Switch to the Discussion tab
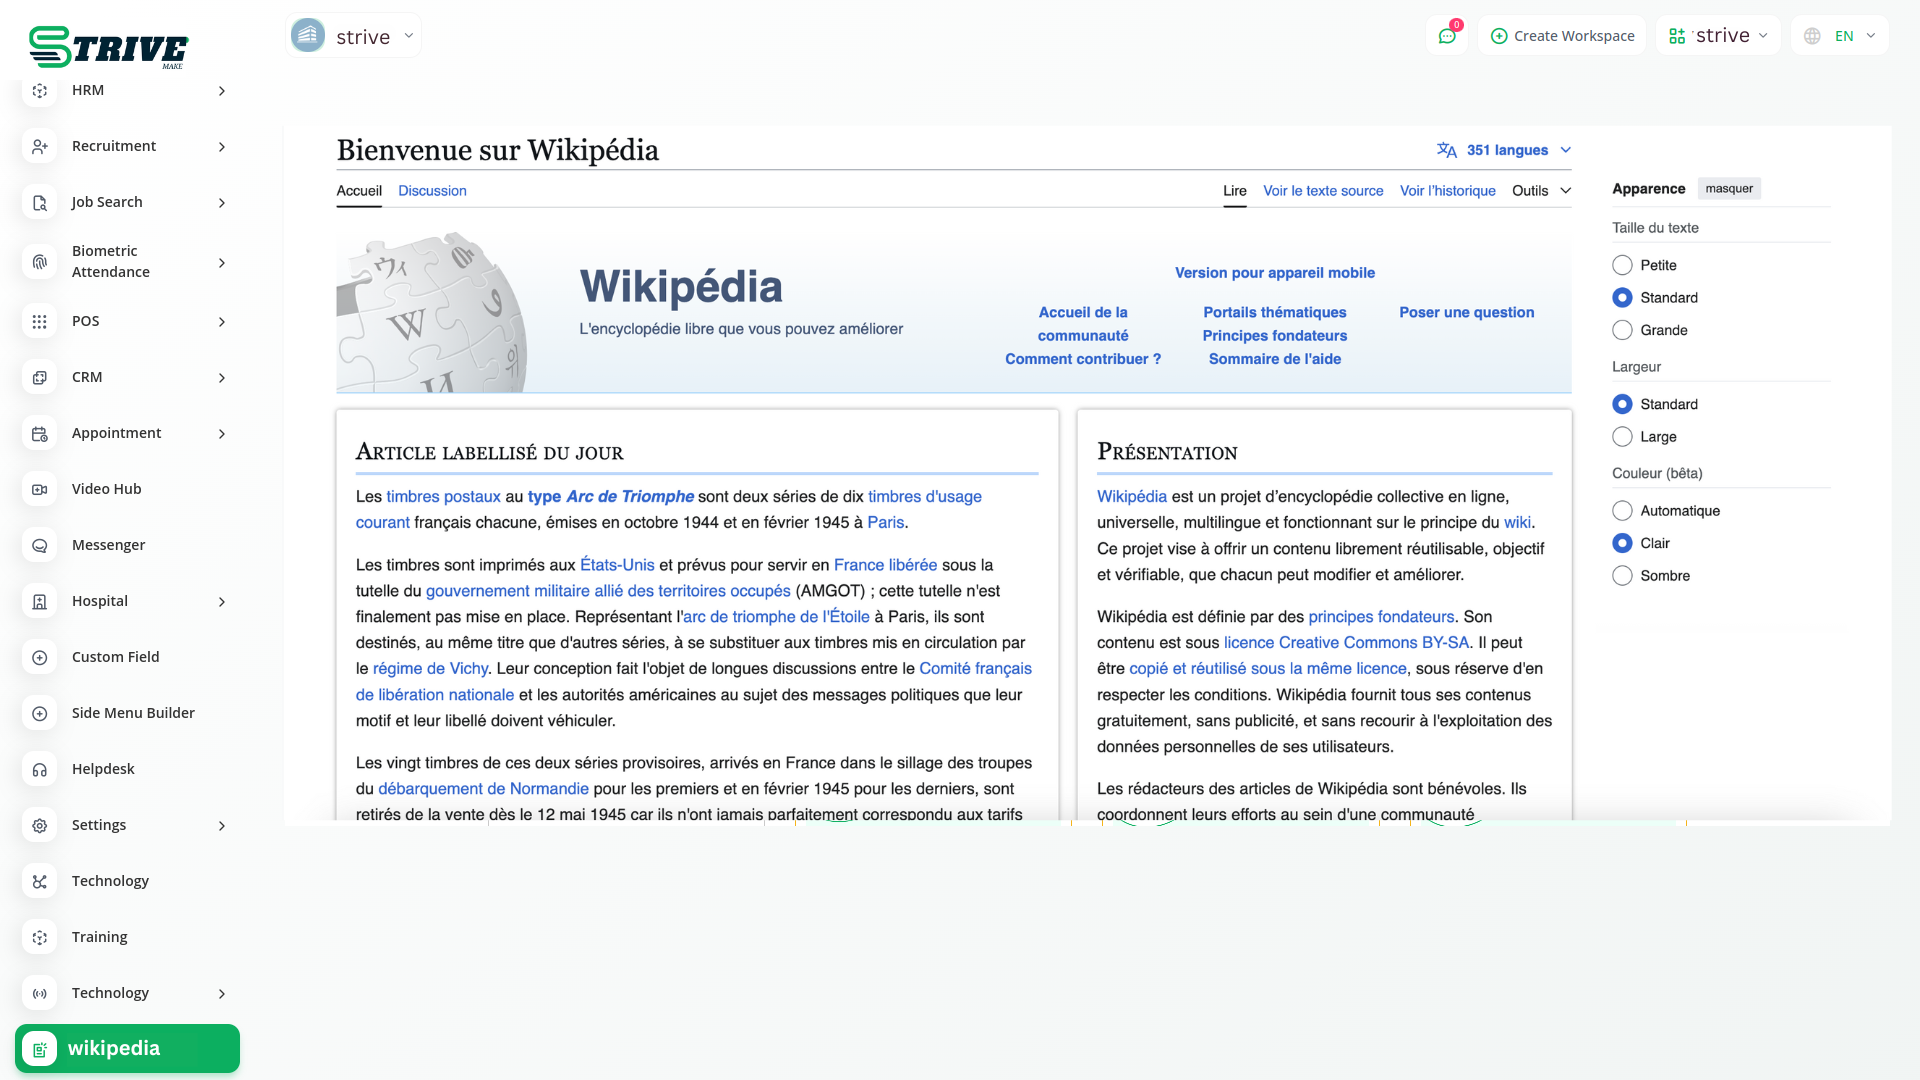Viewport: 1920px width, 1080px height. 432,191
